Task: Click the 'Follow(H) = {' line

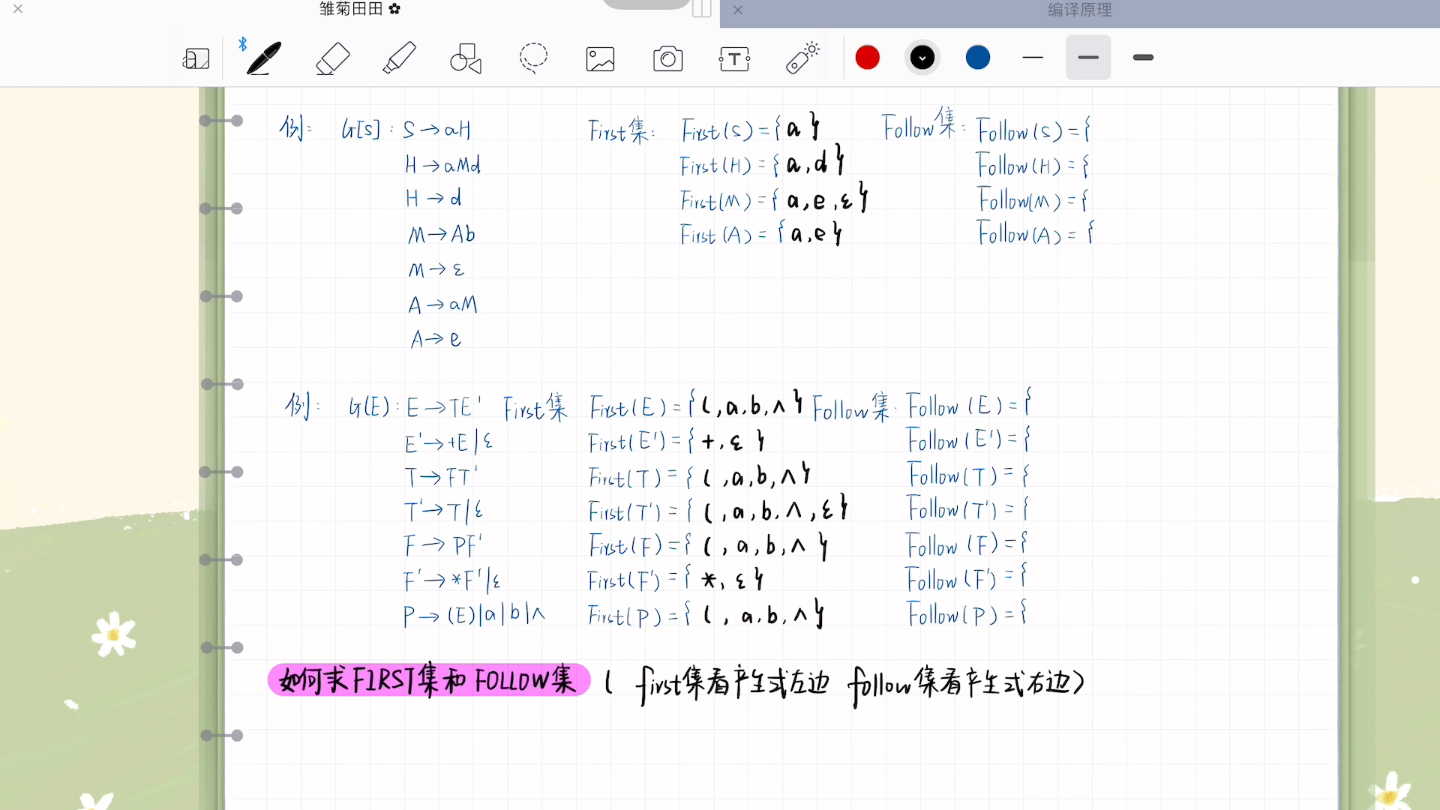Action: (x=1033, y=166)
